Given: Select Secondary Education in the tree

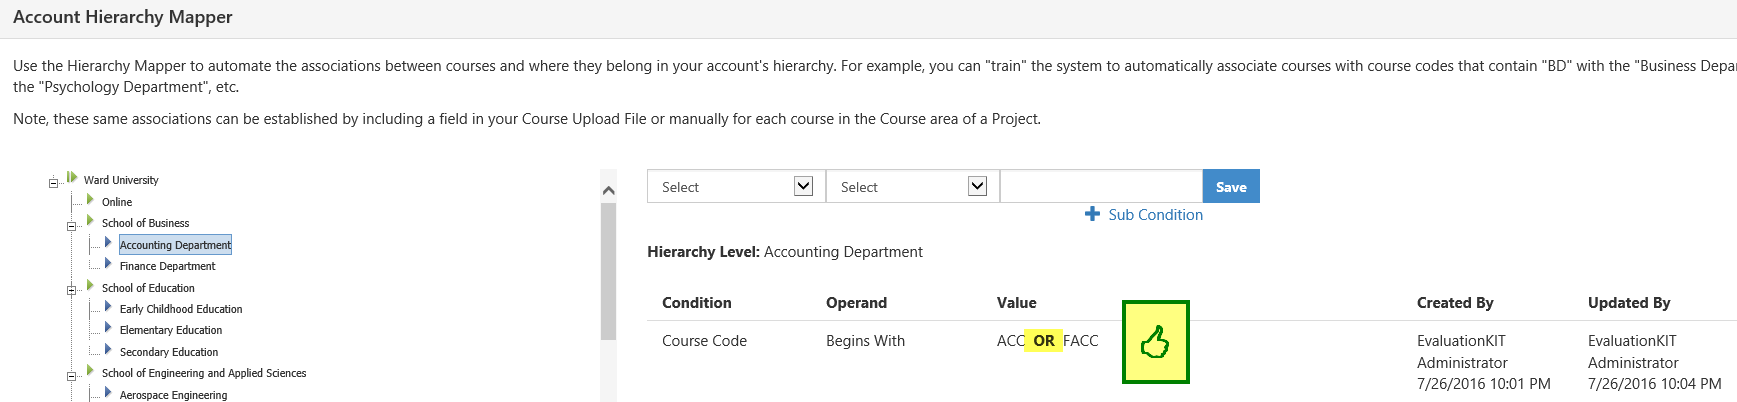Looking at the screenshot, I should [x=169, y=352].
